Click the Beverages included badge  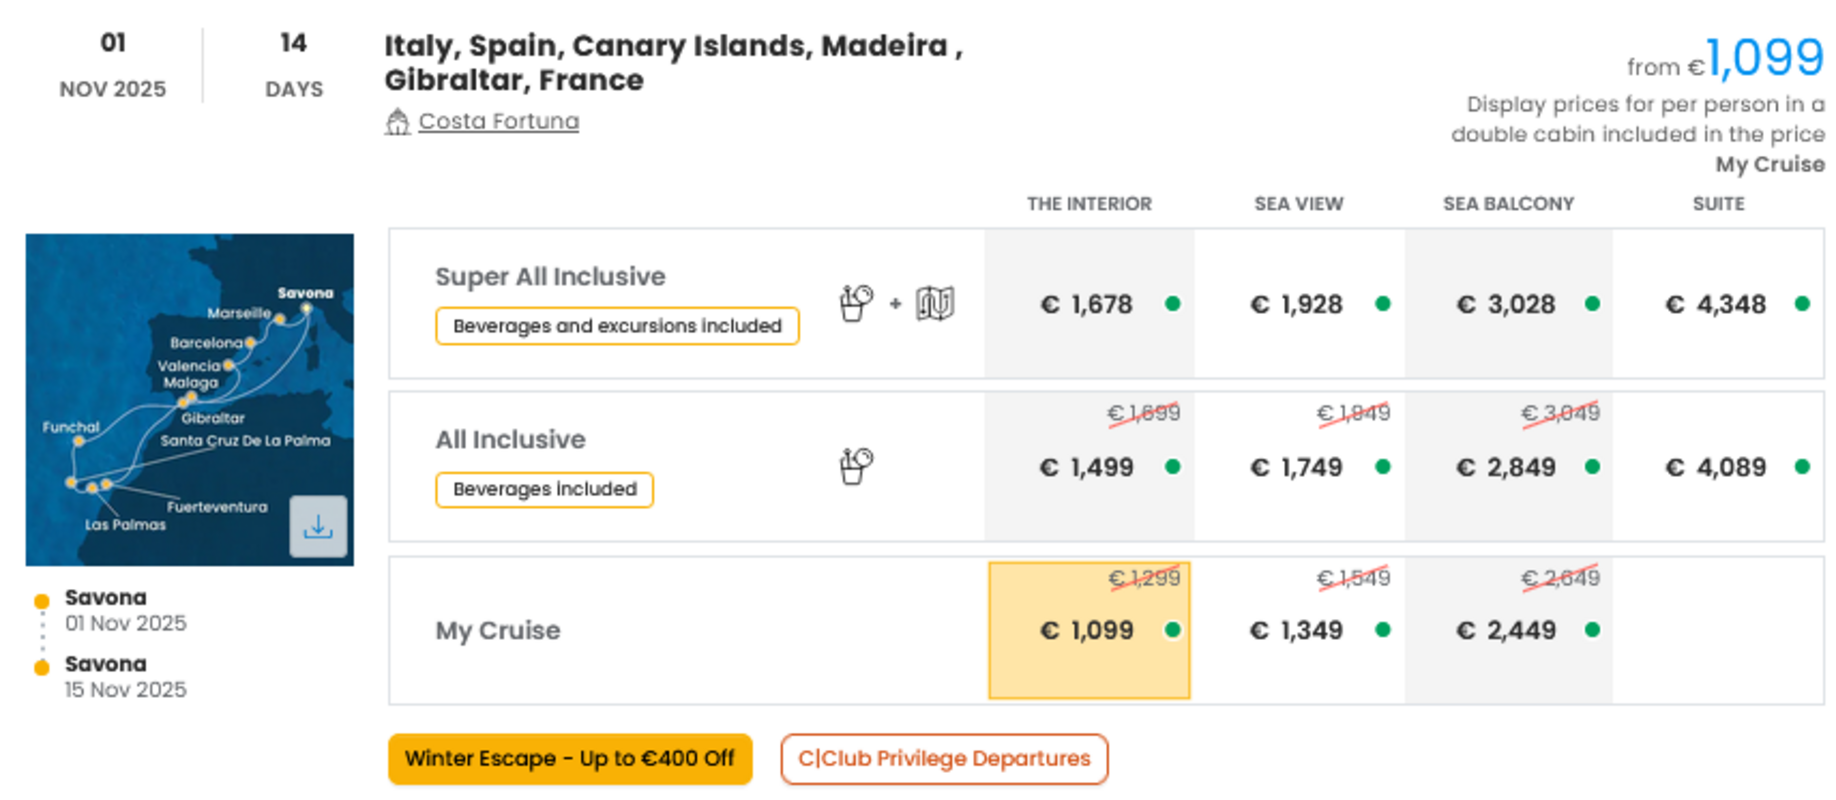click(544, 490)
